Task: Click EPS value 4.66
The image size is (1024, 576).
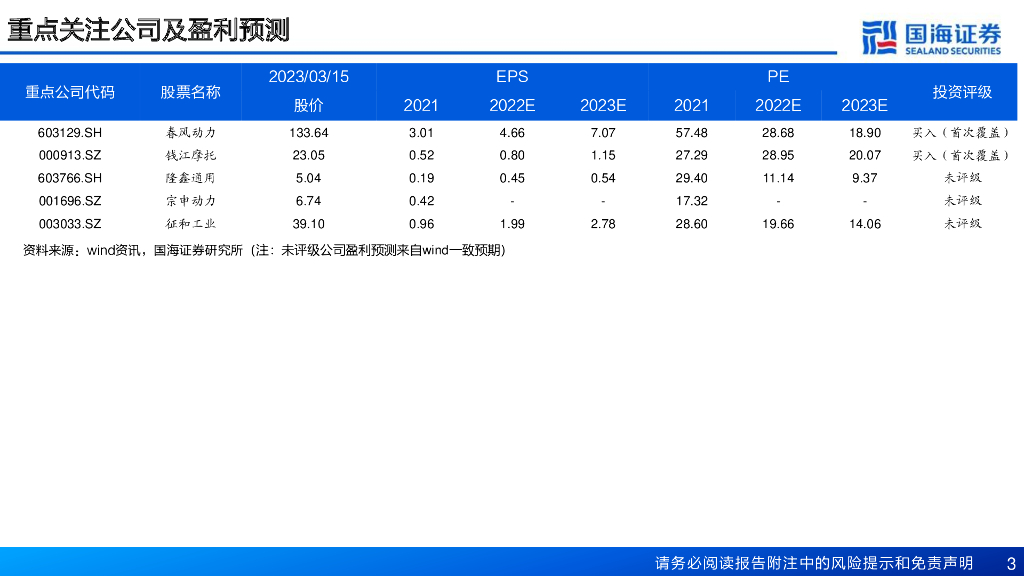Action: tap(512, 133)
